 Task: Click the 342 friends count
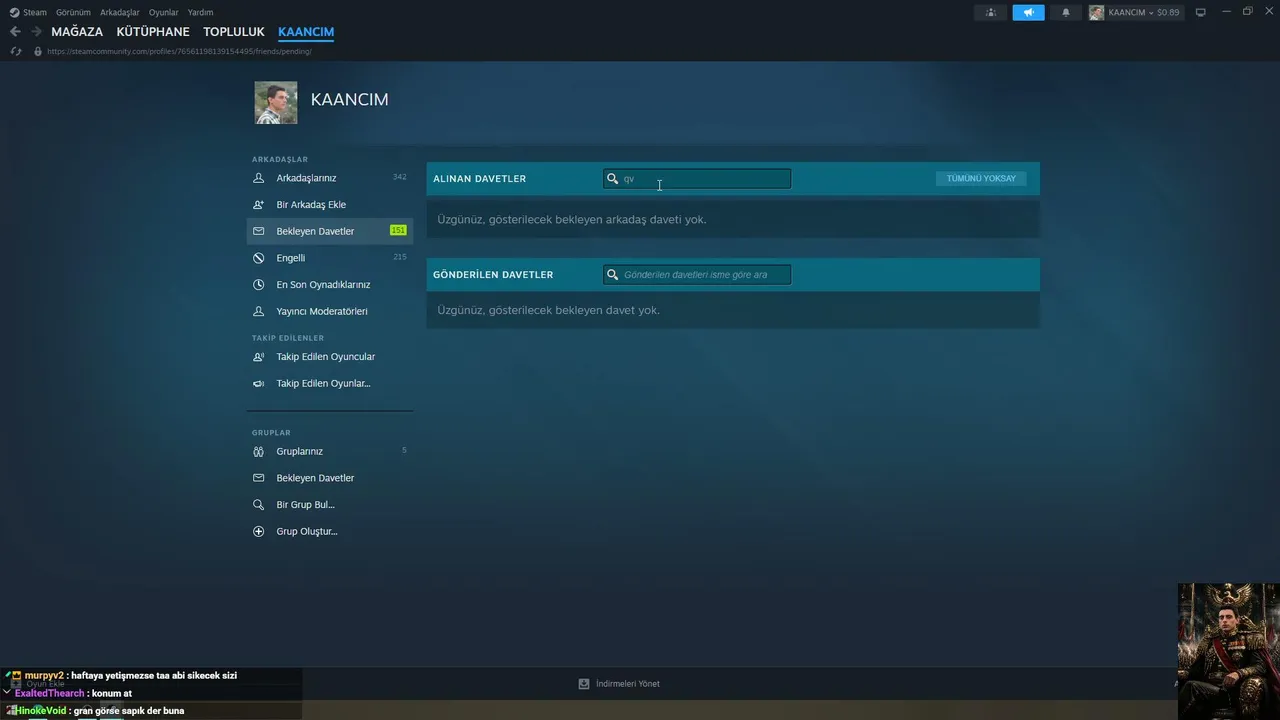pyautogui.click(x=400, y=177)
